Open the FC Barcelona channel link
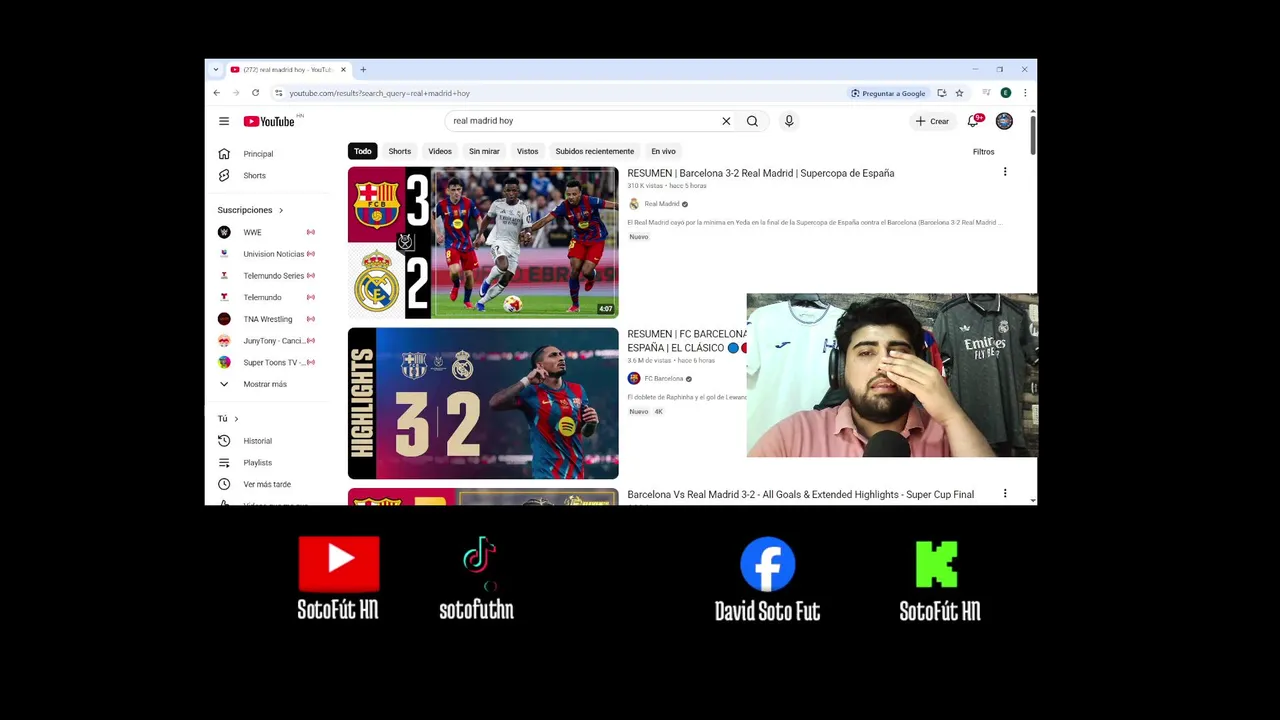The width and height of the screenshot is (1280, 720). [663, 379]
